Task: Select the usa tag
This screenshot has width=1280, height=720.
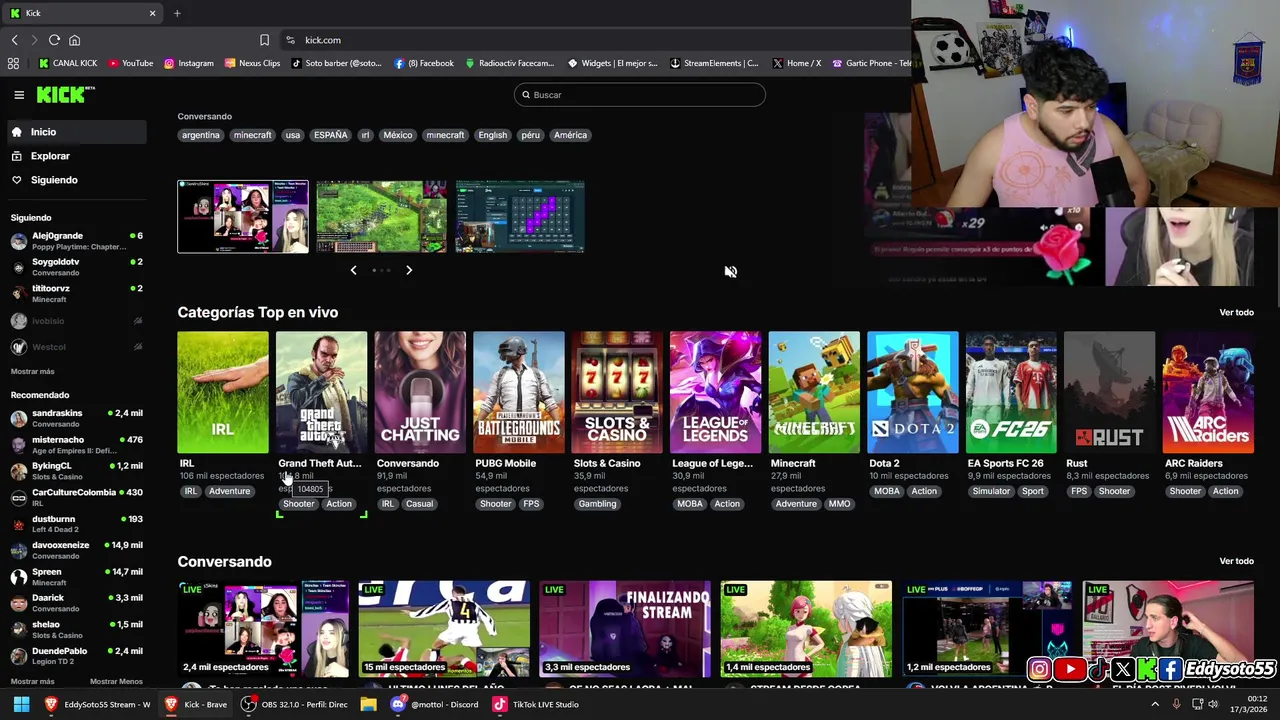Action: tap(293, 135)
